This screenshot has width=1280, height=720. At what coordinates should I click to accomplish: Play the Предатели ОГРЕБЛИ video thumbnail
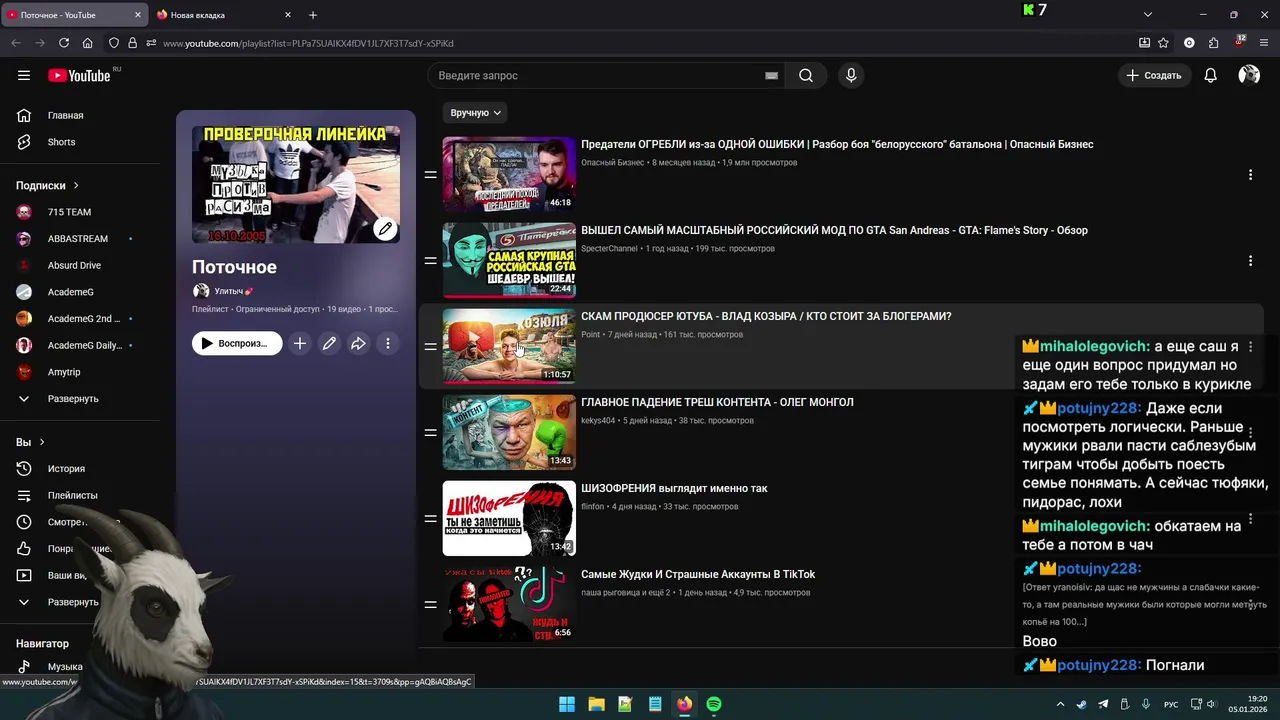509,174
